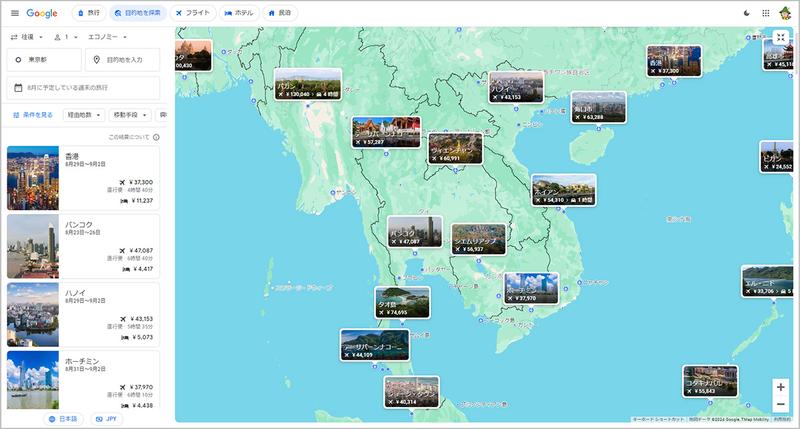The image size is (800, 429).
Task: Open the エコノミー class dropdown
Action: pyautogui.click(x=108, y=37)
